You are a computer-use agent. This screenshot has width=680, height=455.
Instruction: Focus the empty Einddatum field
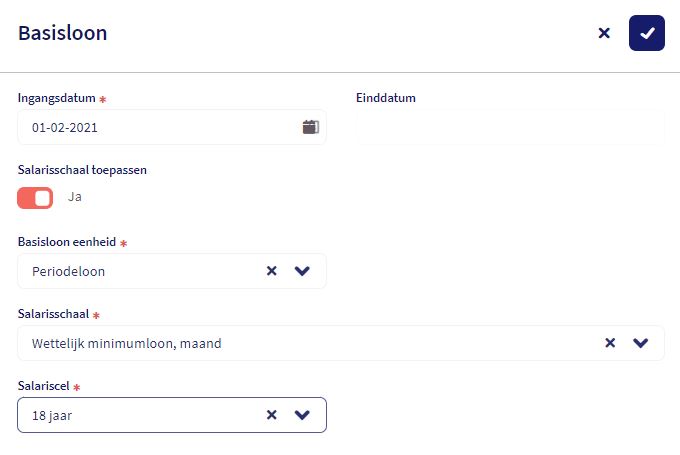pyautogui.click(x=510, y=127)
